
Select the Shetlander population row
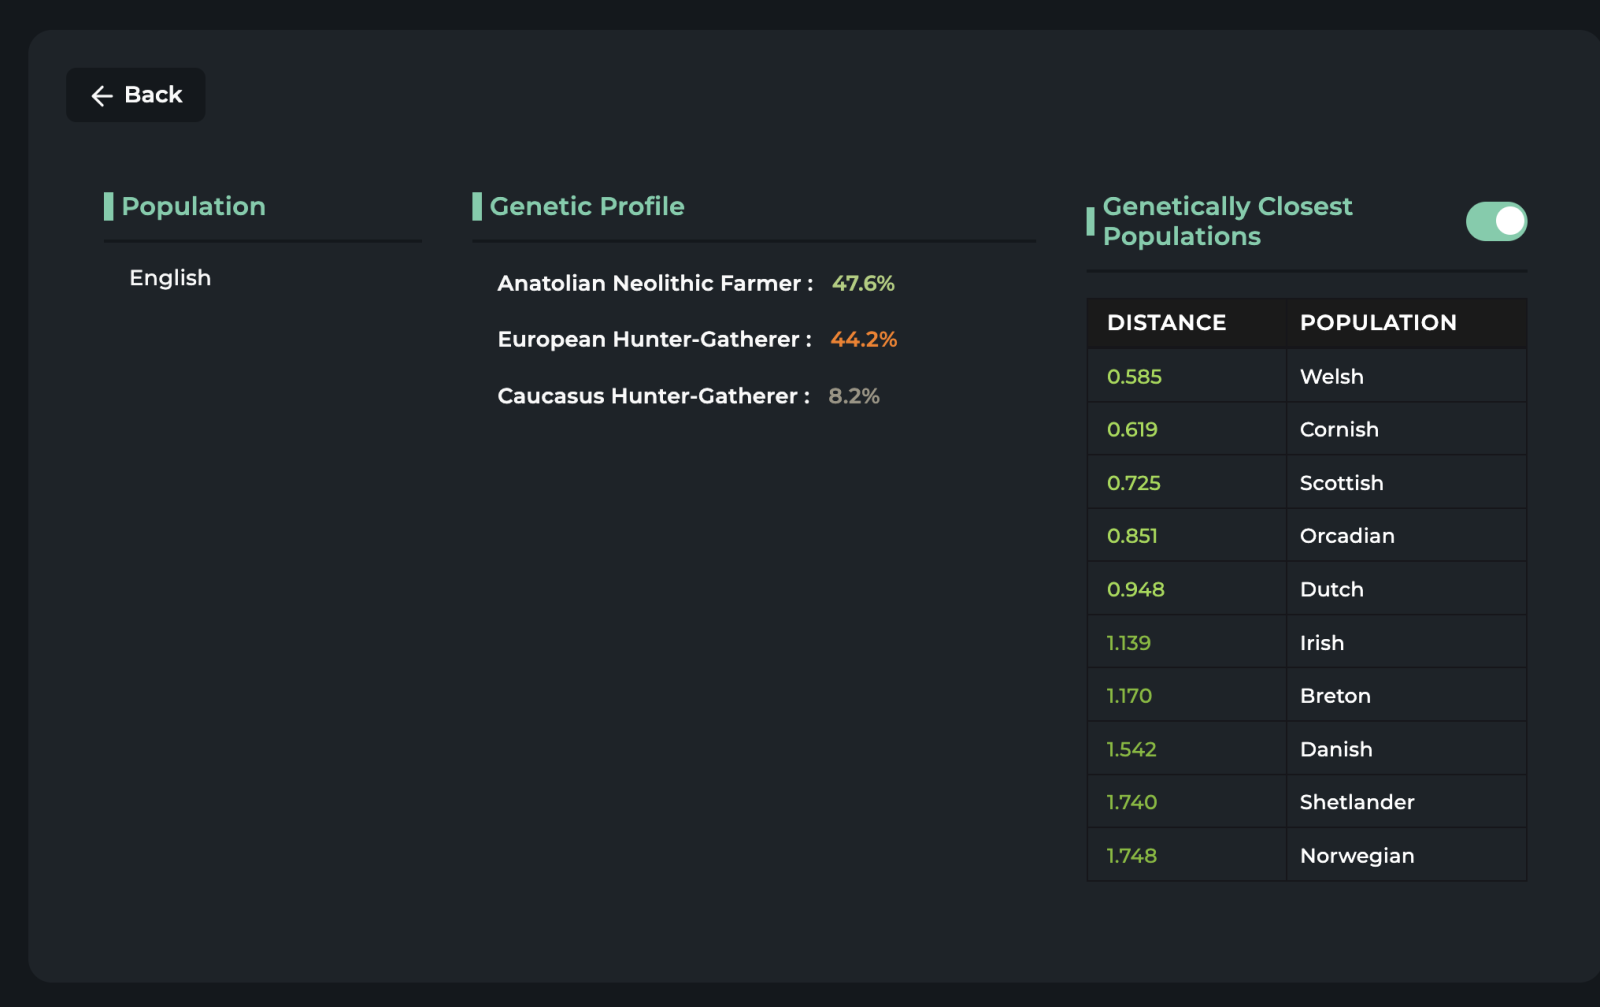pos(1306,802)
